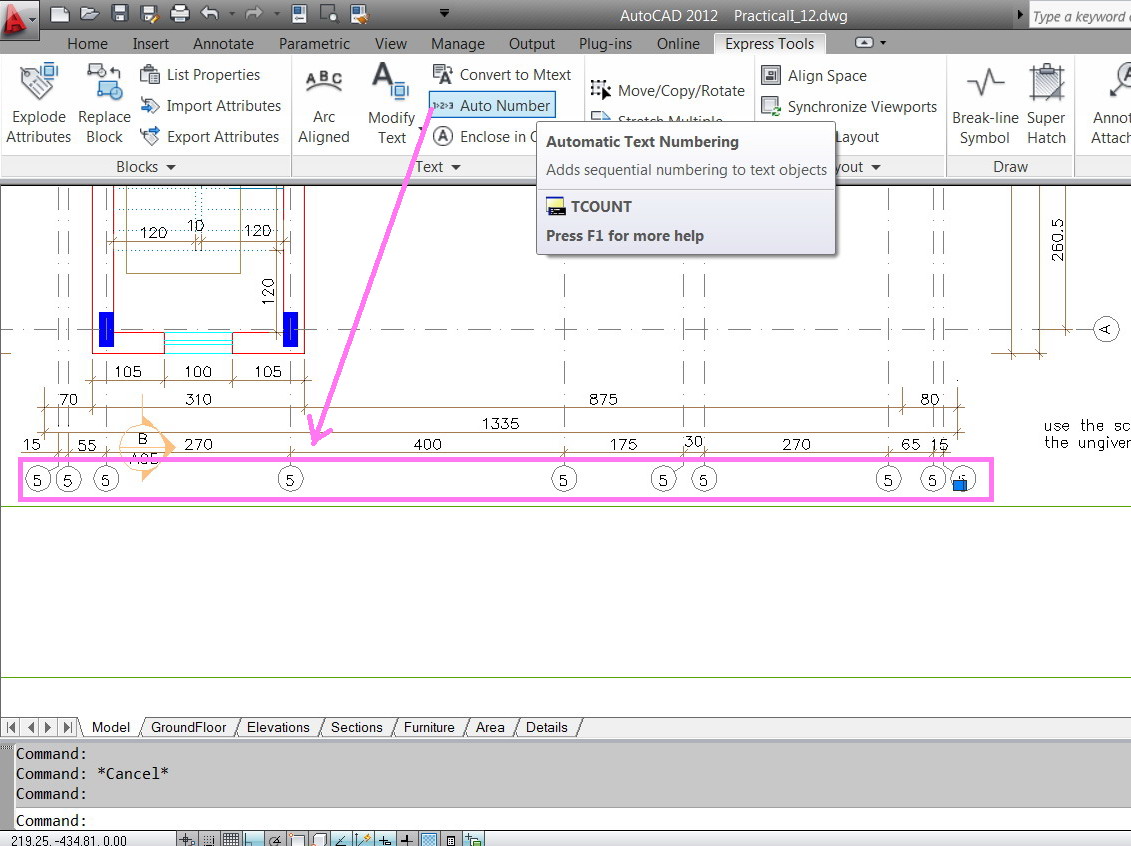Click the Save icon in quick access toolbar
The width and height of the screenshot is (1131, 846).
click(x=120, y=14)
